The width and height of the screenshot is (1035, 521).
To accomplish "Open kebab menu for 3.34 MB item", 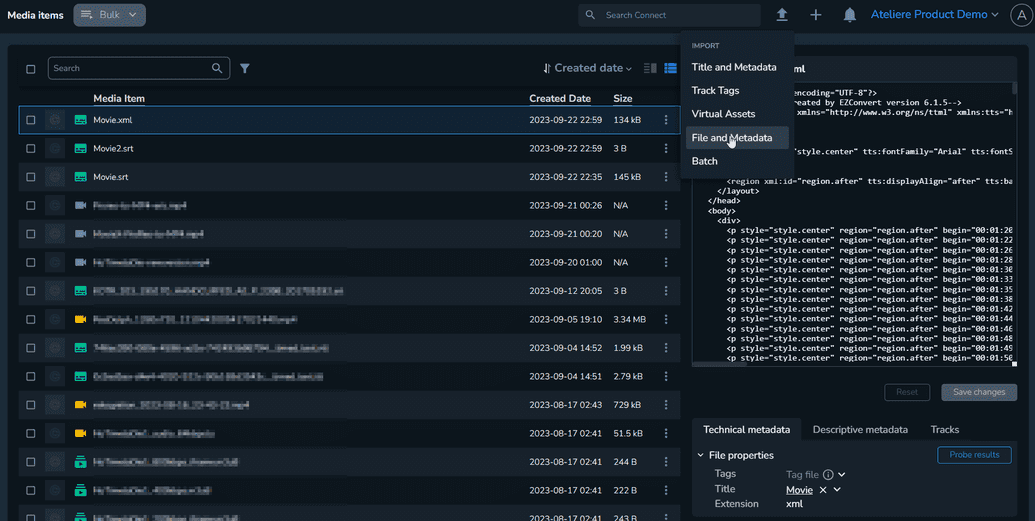I will click(666, 320).
